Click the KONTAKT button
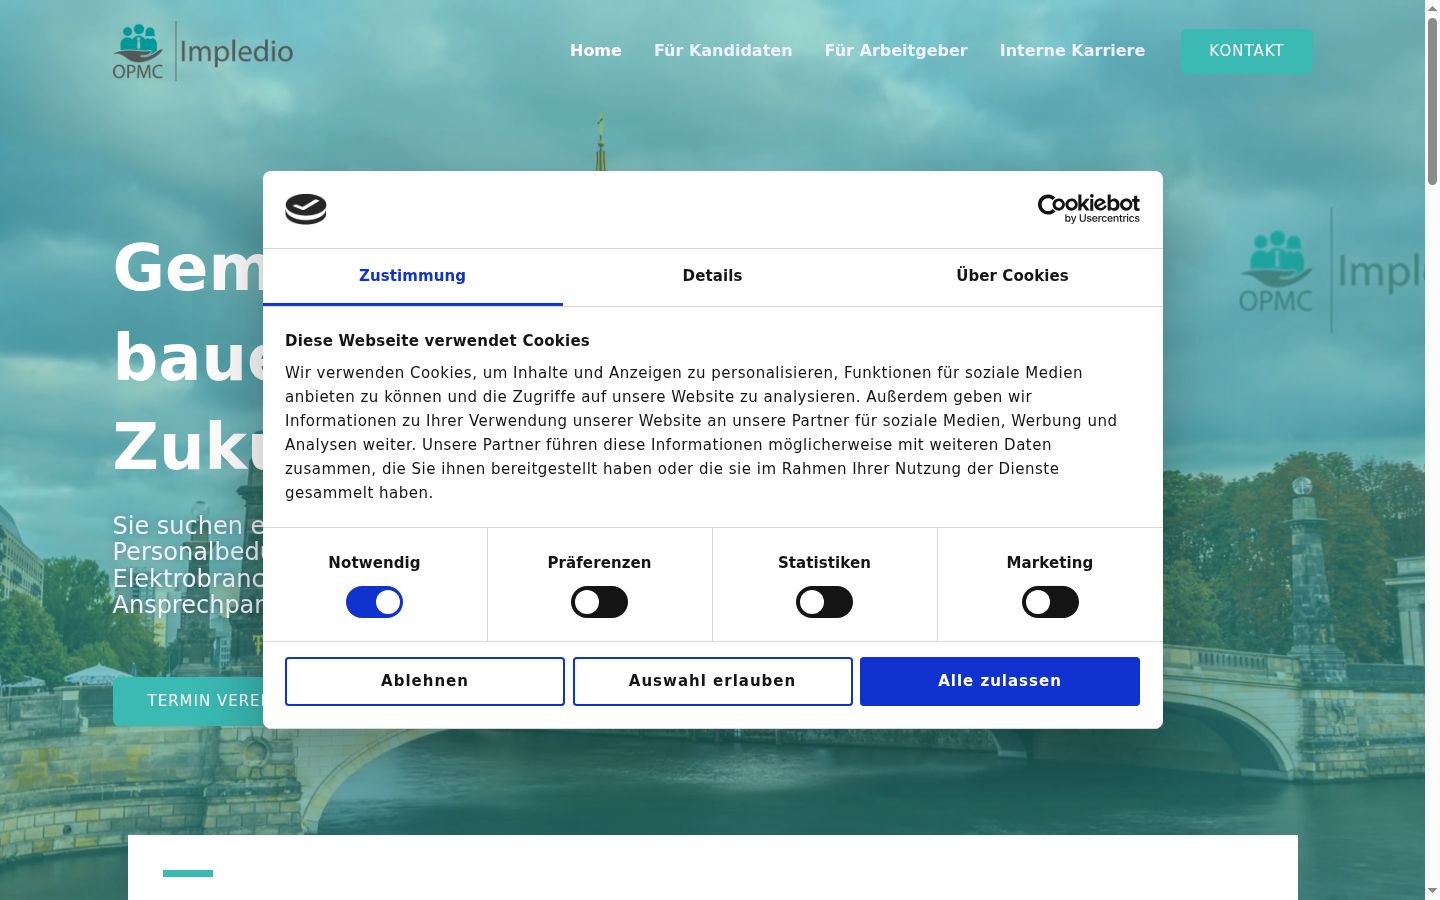The image size is (1440, 900). click(x=1246, y=51)
